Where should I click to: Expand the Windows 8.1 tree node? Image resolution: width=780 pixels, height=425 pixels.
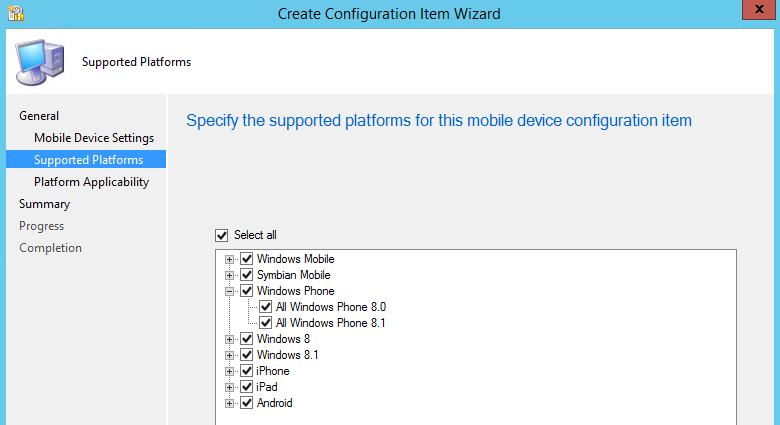(230, 355)
